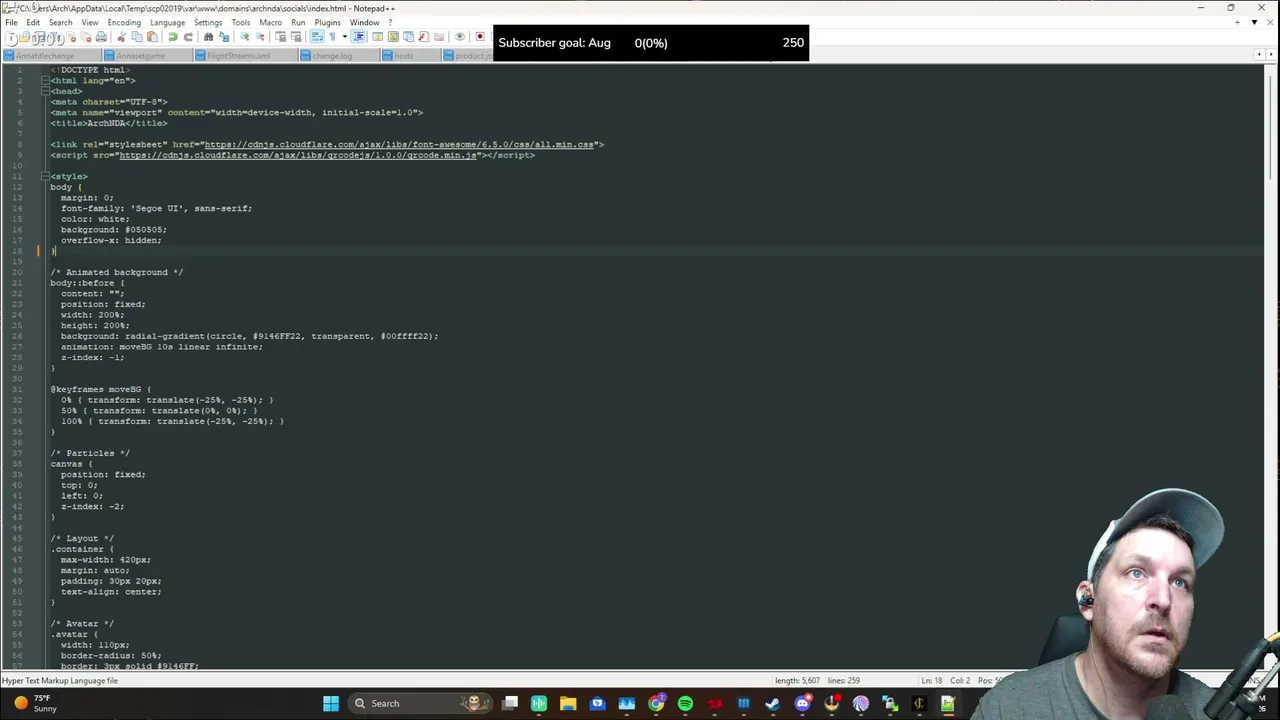The width and height of the screenshot is (1280, 720).
Task: Click the taskbar Search box
Action: click(421, 703)
